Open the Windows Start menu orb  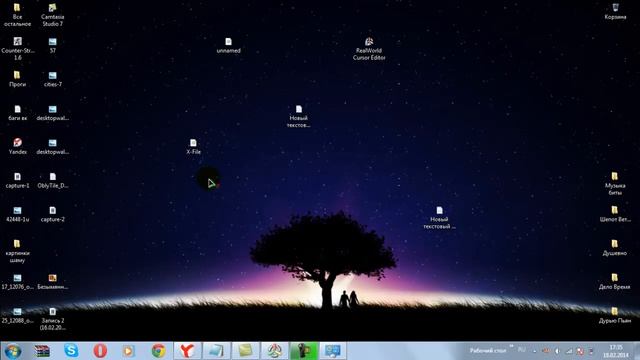tap(13, 351)
